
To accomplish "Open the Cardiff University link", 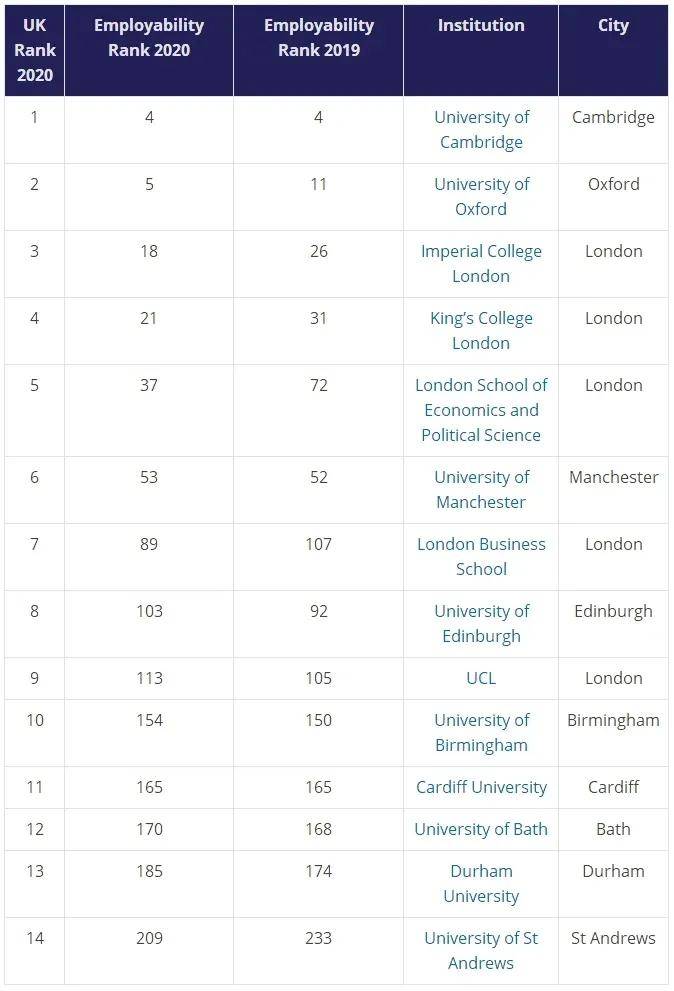I will point(481,787).
